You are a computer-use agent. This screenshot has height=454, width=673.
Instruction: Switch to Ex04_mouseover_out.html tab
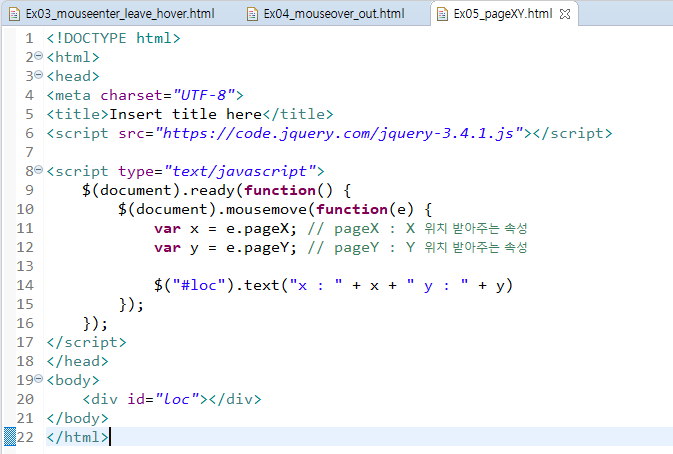[333, 14]
